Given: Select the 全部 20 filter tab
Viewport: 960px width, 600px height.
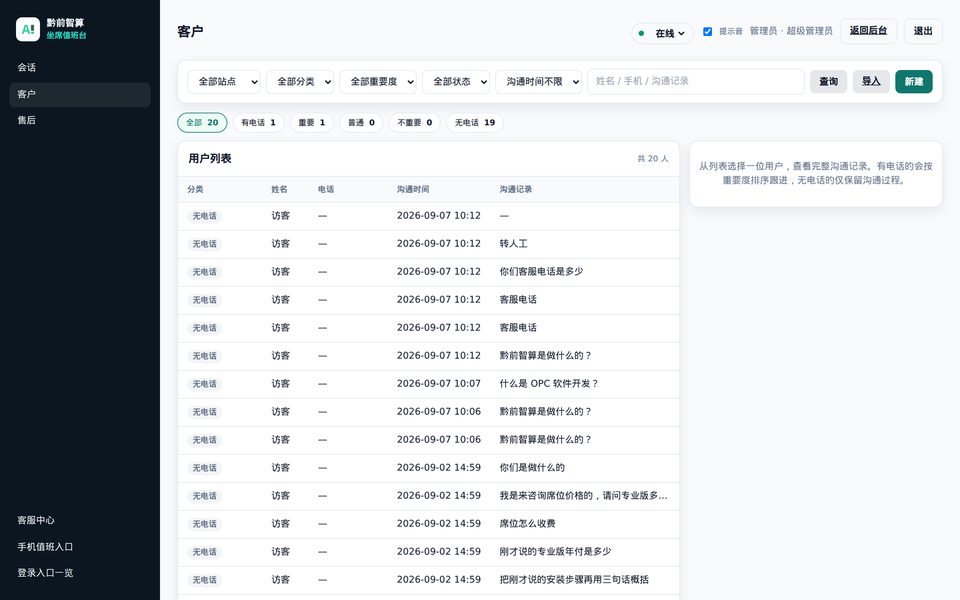Looking at the screenshot, I should click(202, 122).
